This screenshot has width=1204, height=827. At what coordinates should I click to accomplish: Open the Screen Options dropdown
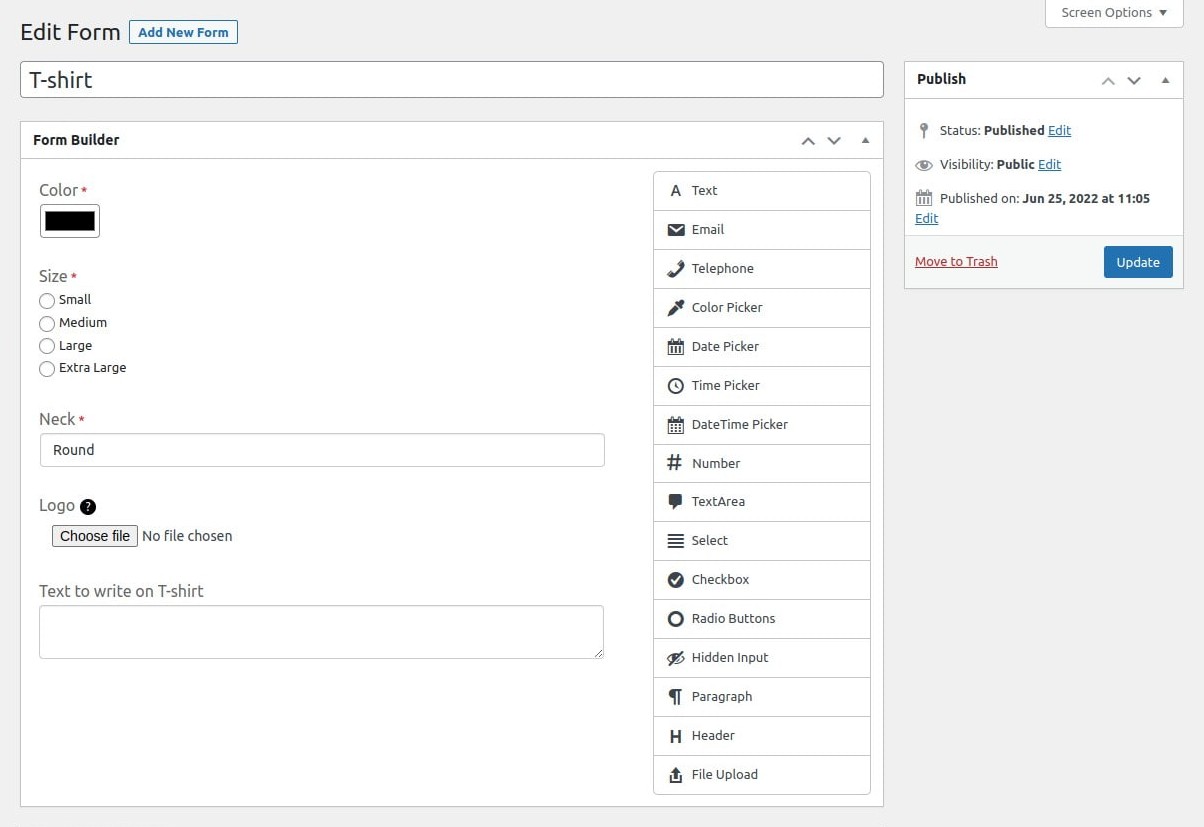1112,12
